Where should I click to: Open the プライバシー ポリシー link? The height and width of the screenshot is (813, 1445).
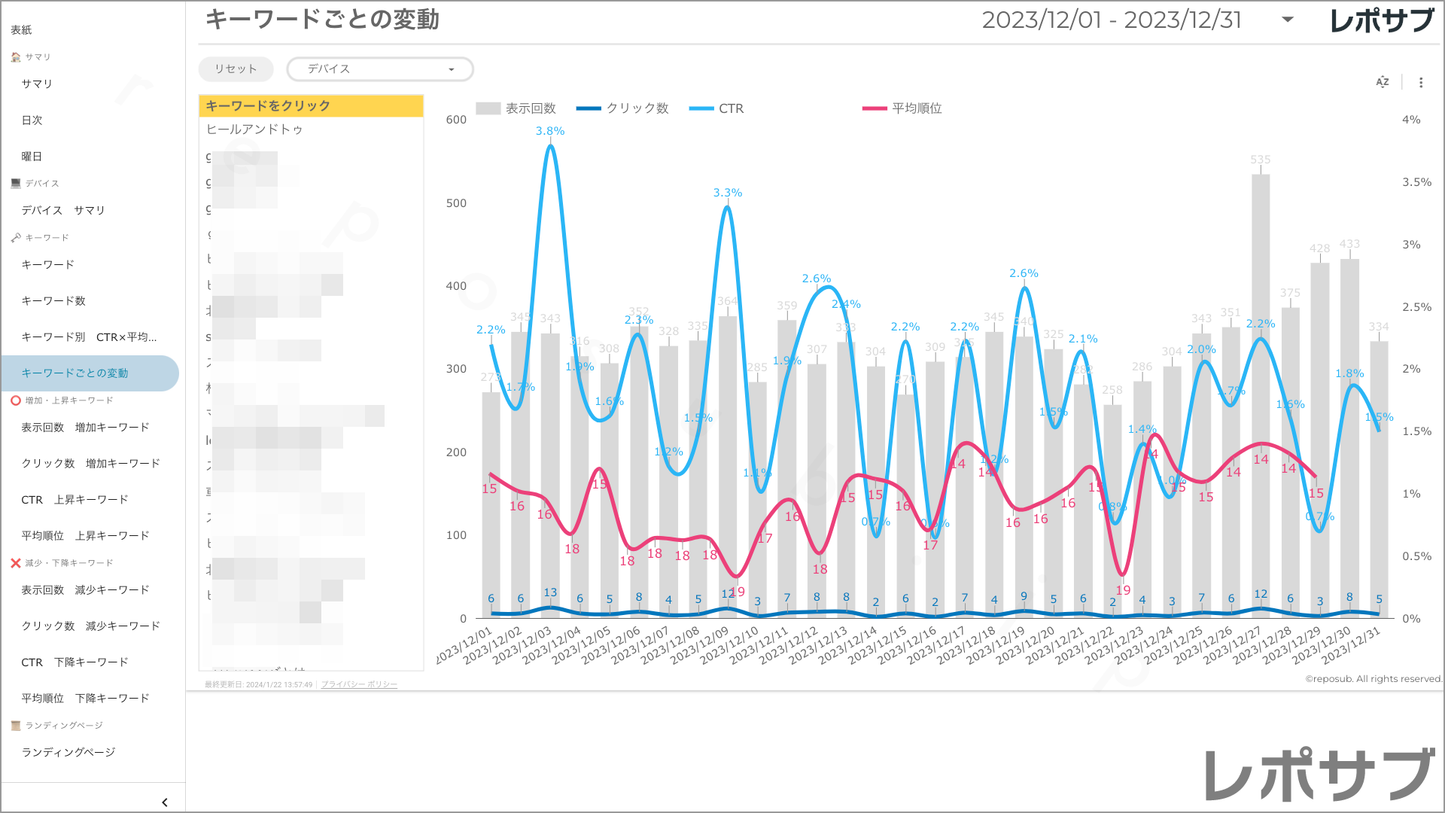pos(359,684)
